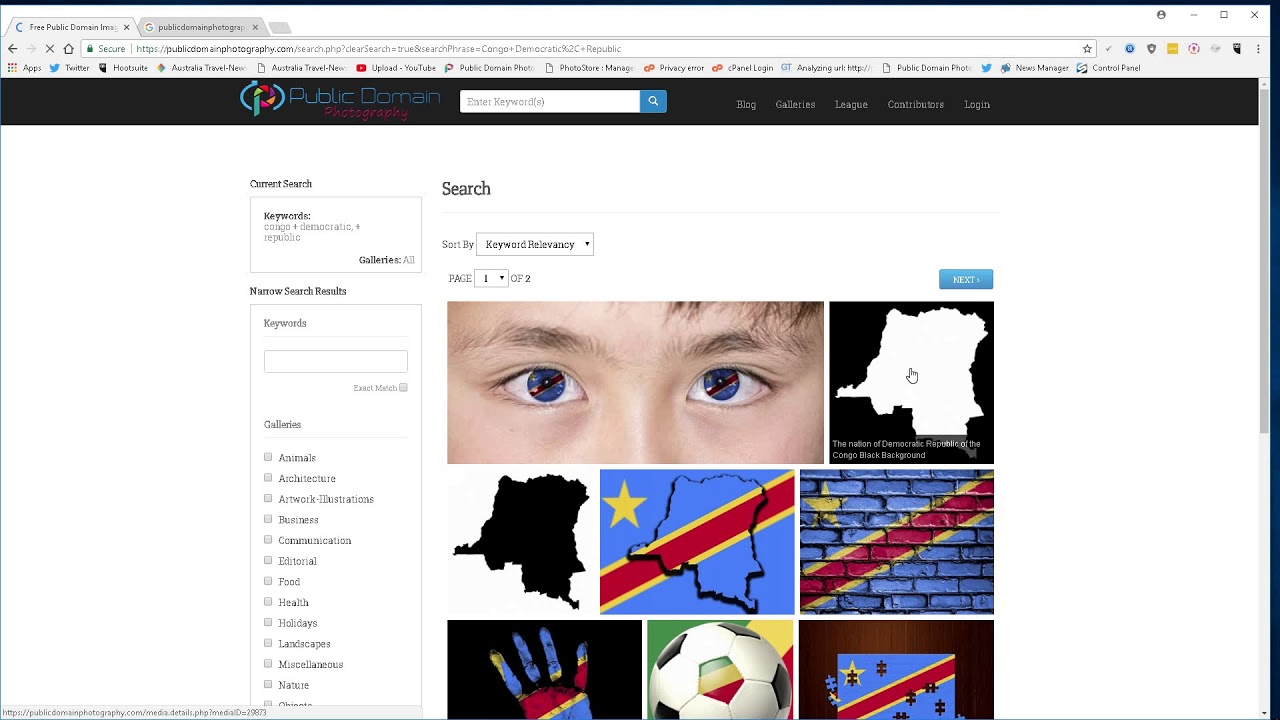Open Apps grid in bookmarks bar

click(x=25, y=68)
